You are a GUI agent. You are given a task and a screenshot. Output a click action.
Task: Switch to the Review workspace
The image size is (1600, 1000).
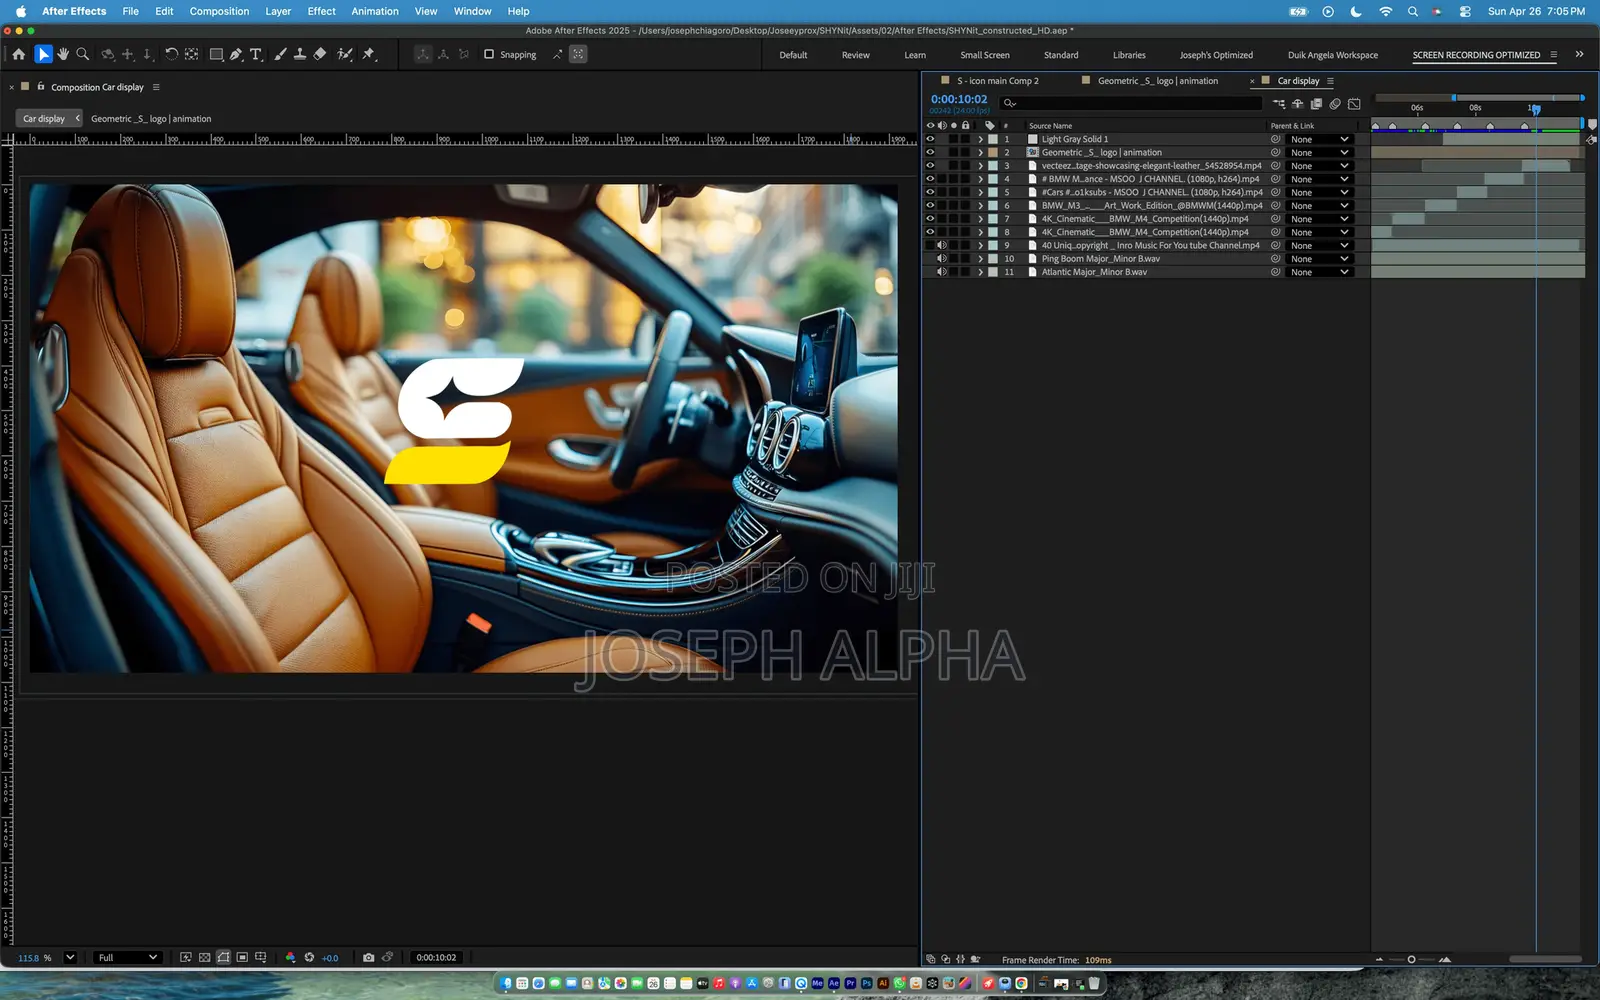tap(855, 55)
